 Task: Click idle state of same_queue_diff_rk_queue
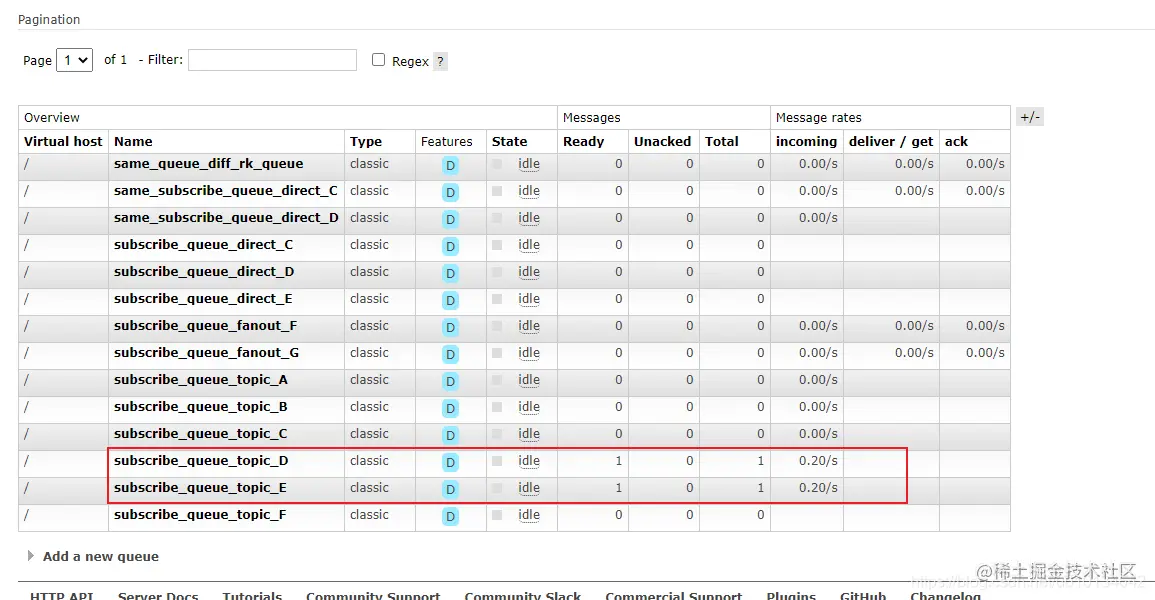coord(529,164)
